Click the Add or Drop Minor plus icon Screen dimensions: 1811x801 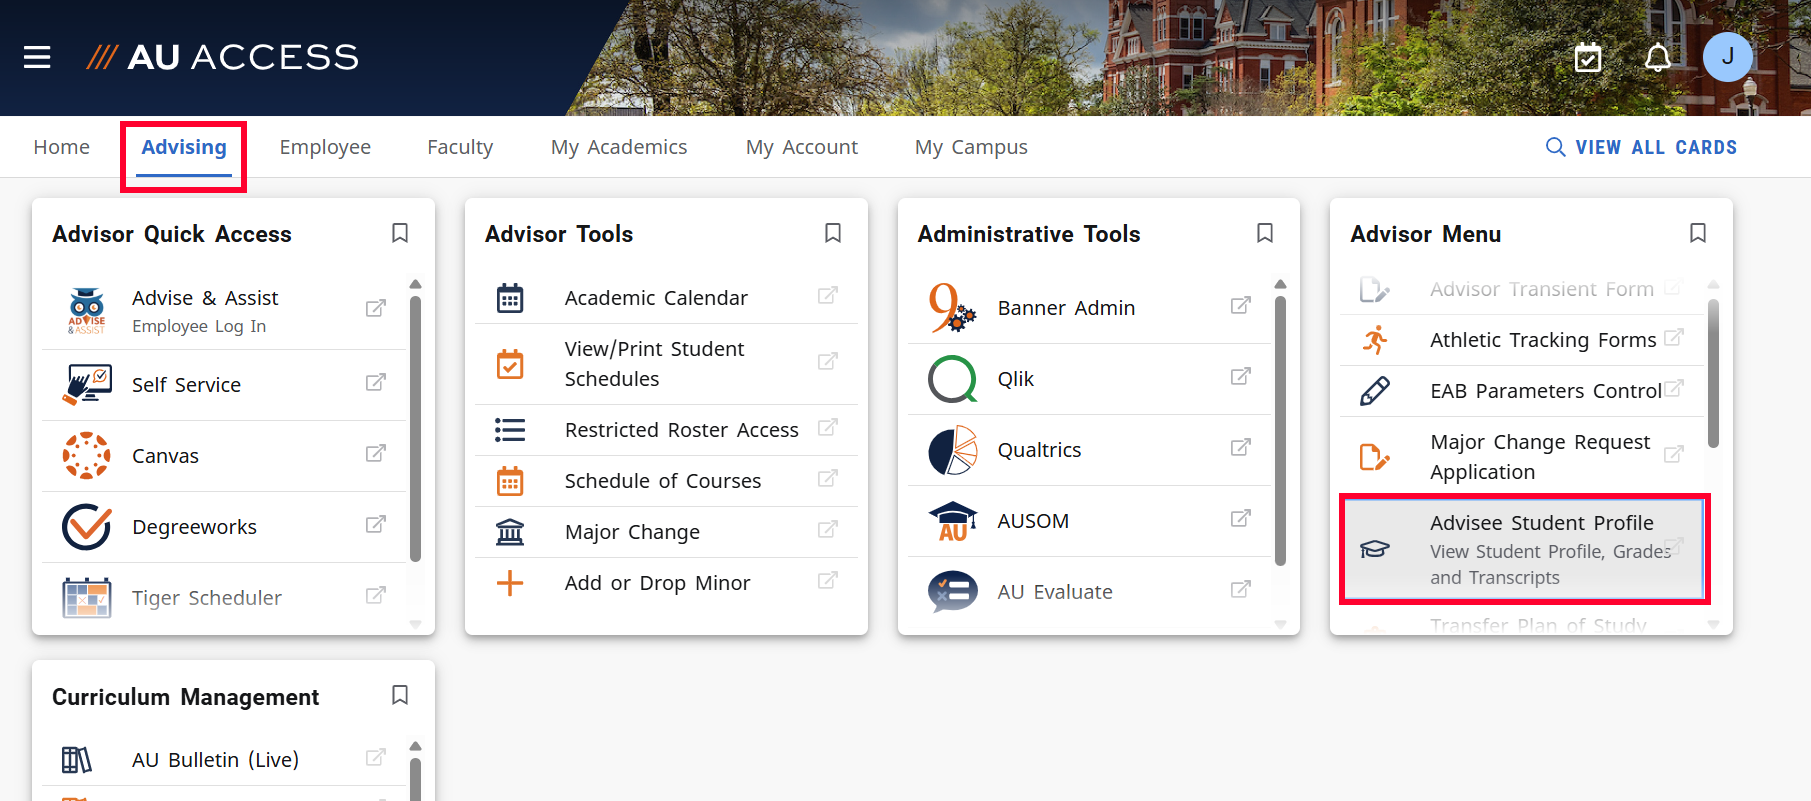click(x=510, y=583)
